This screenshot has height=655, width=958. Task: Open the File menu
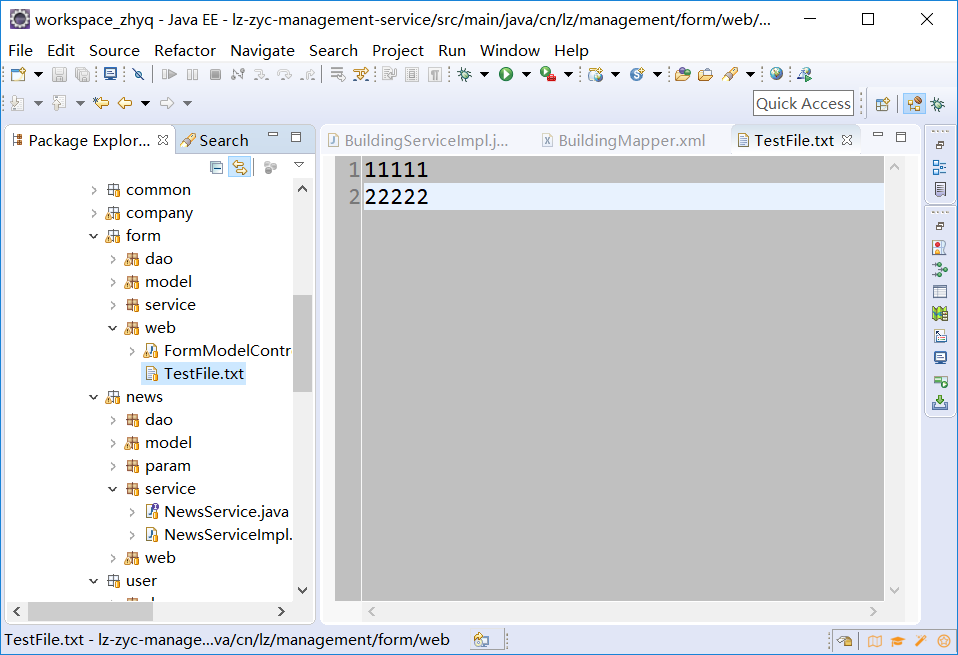tap(20, 51)
